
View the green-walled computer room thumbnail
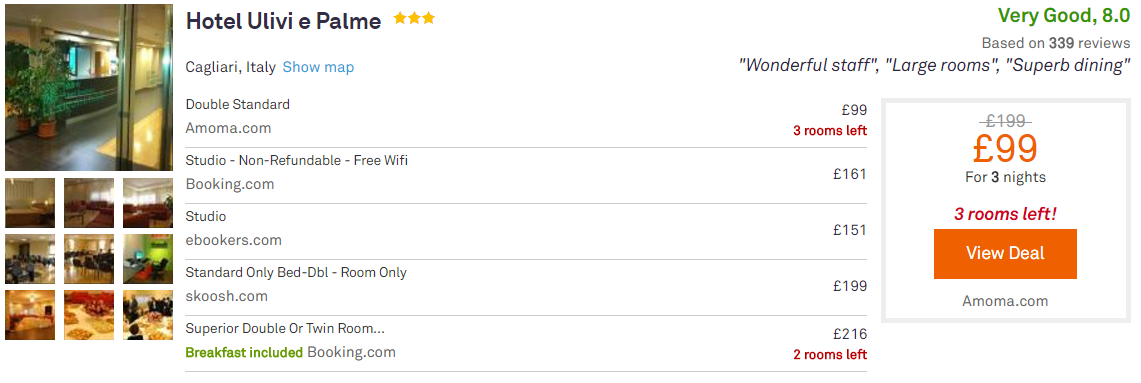coord(148,259)
